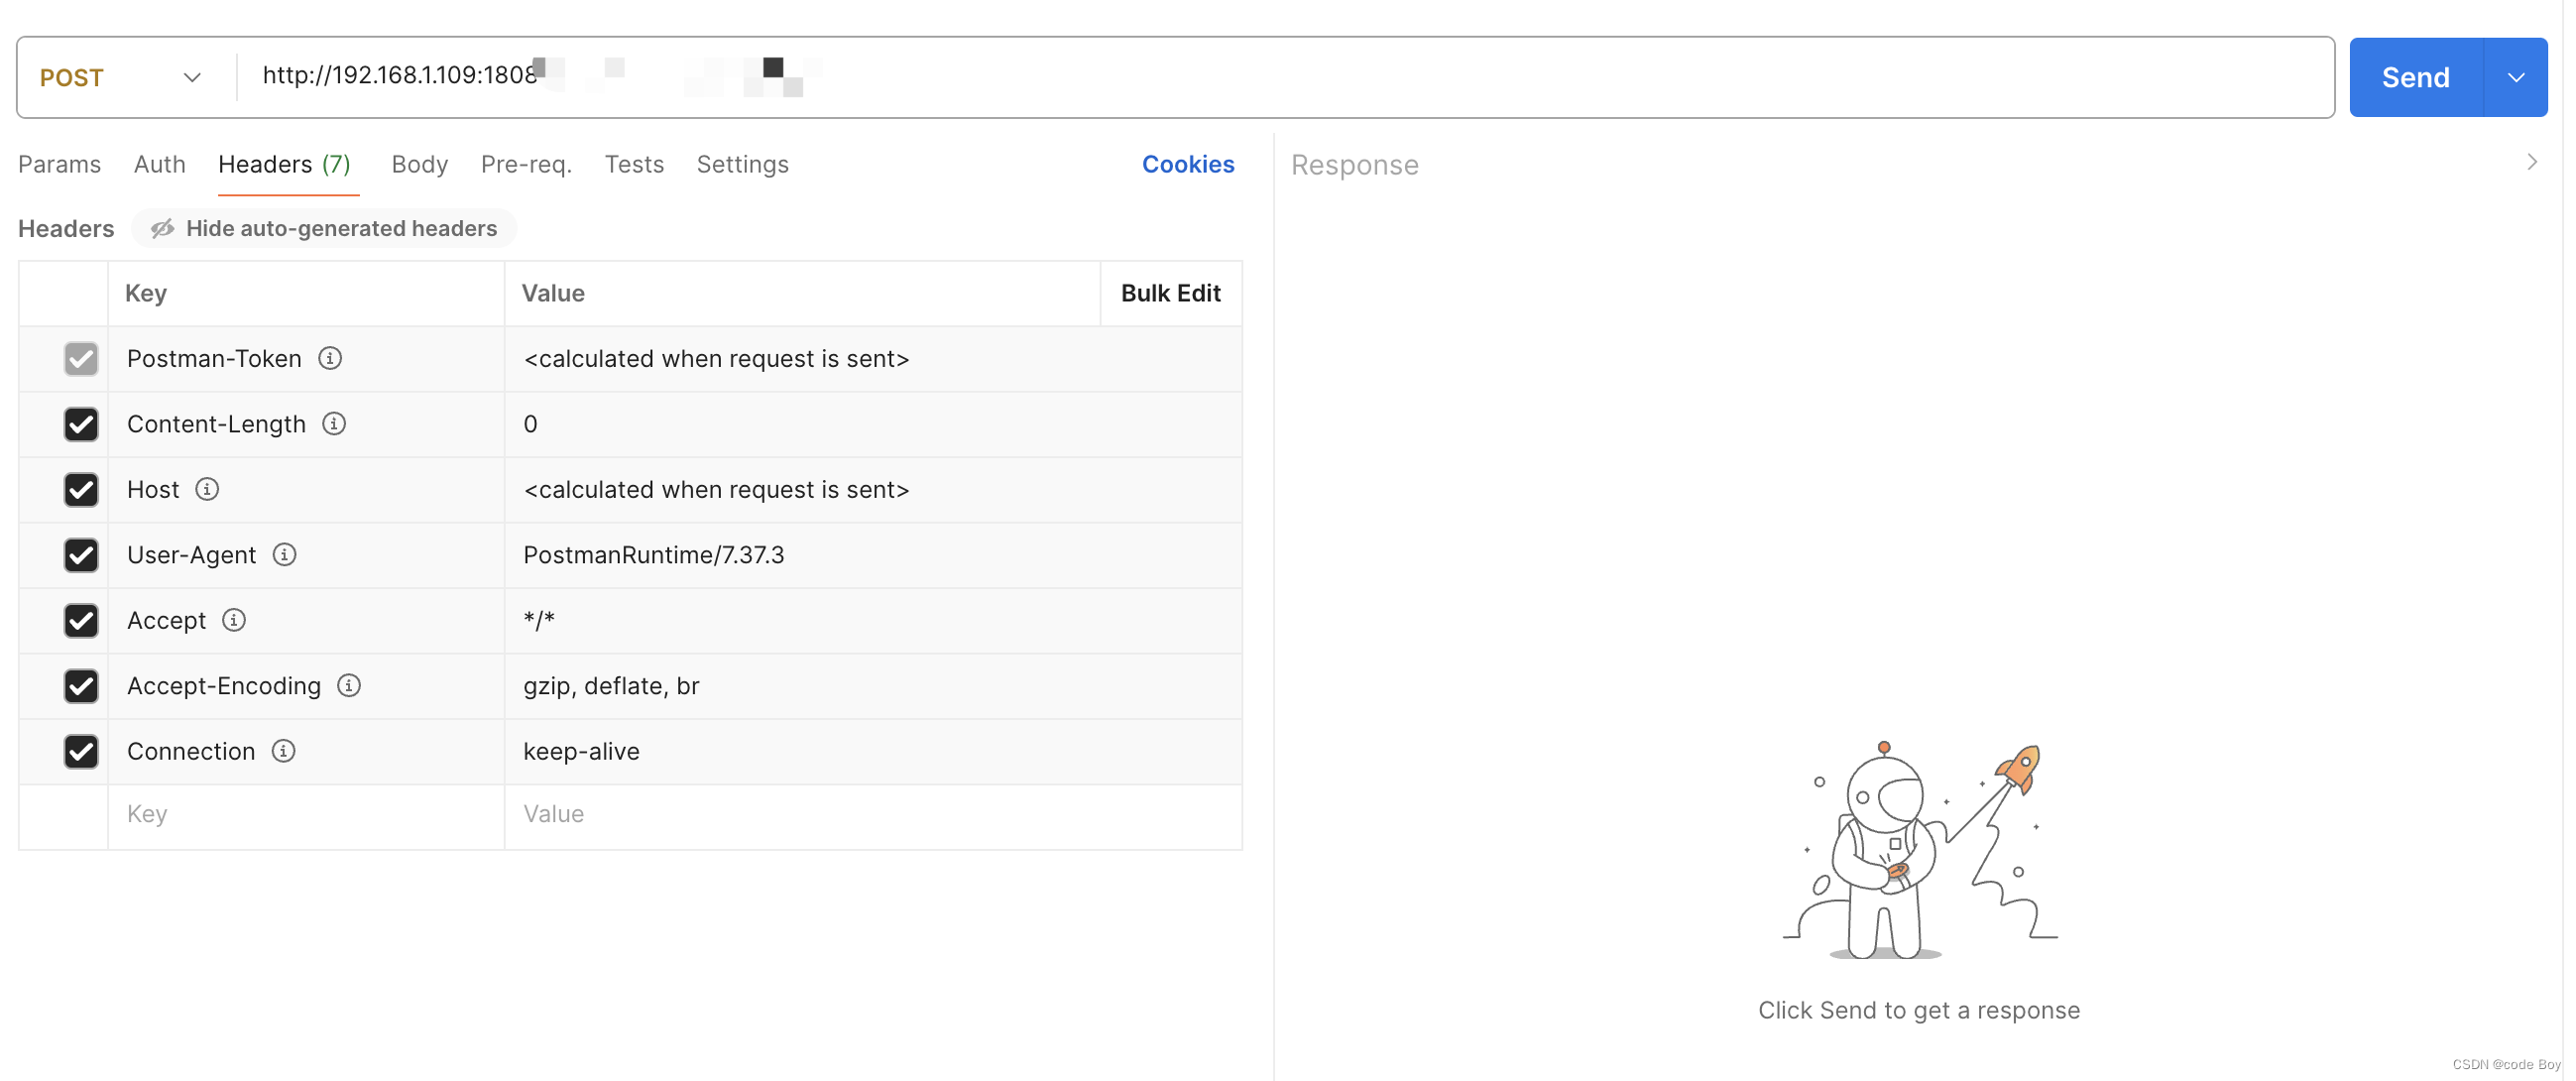Uncheck the Connection header checkbox
This screenshot has height=1081, width=2576.
click(81, 751)
